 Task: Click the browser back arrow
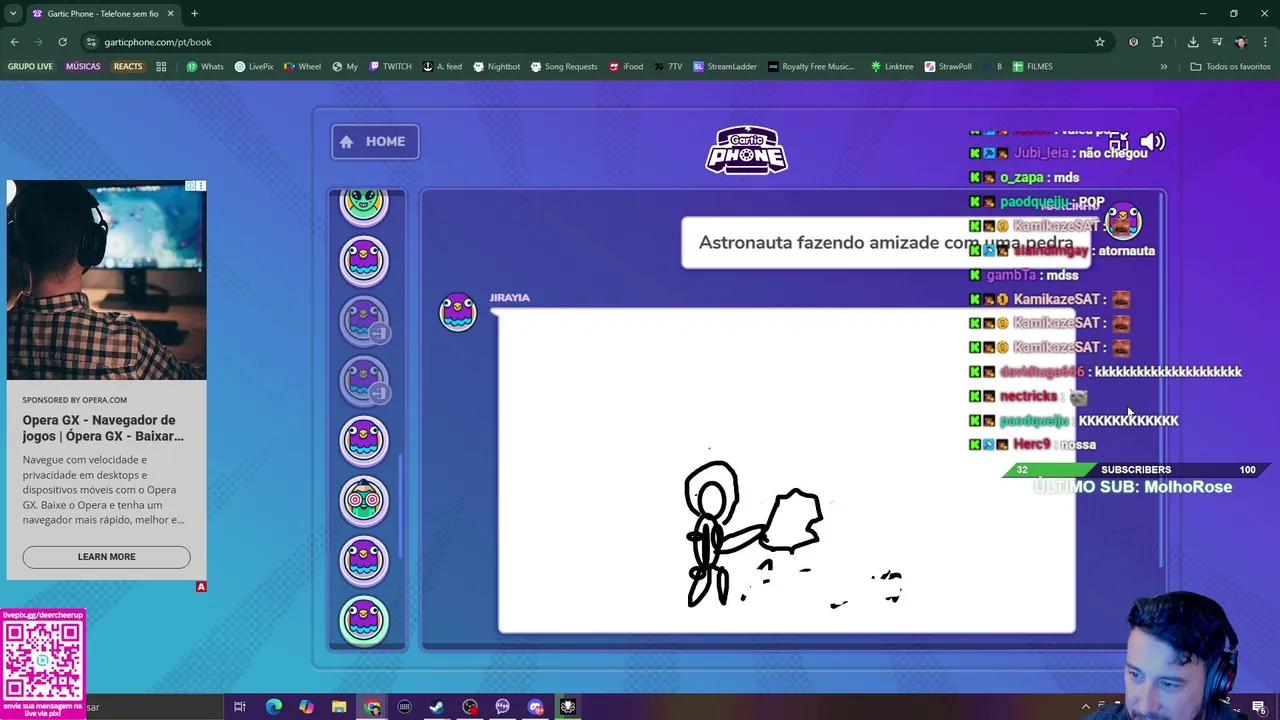pos(14,42)
